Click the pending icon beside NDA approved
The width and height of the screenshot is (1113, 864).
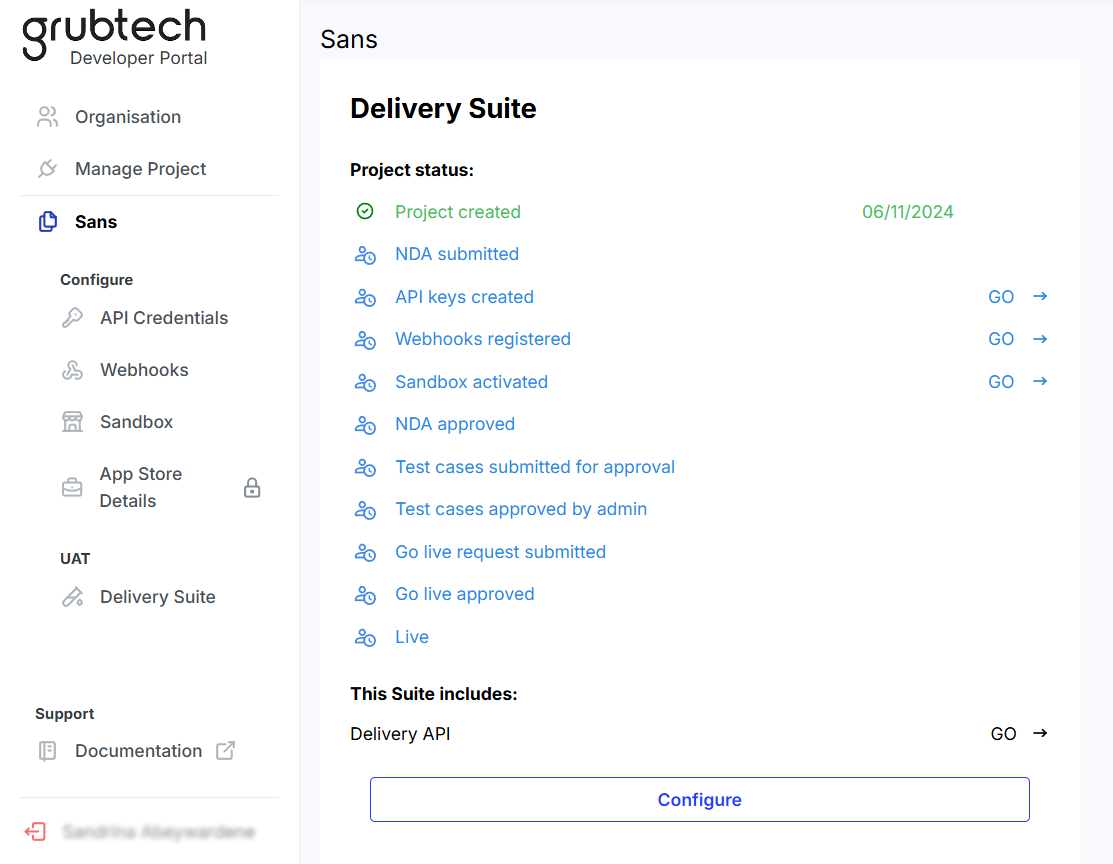365,425
